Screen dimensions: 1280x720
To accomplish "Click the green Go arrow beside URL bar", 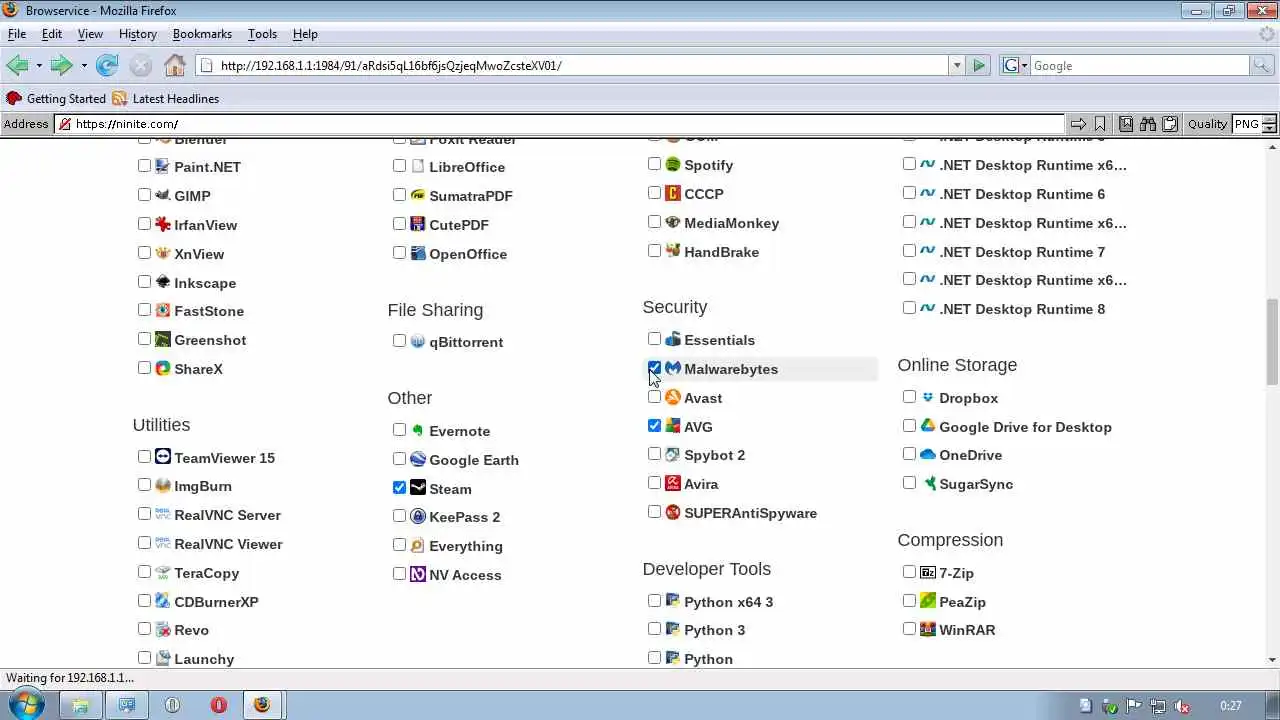I will (x=979, y=66).
